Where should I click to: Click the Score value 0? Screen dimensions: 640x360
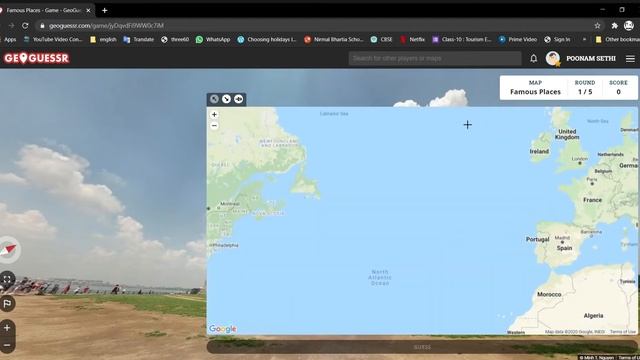click(618, 92)
